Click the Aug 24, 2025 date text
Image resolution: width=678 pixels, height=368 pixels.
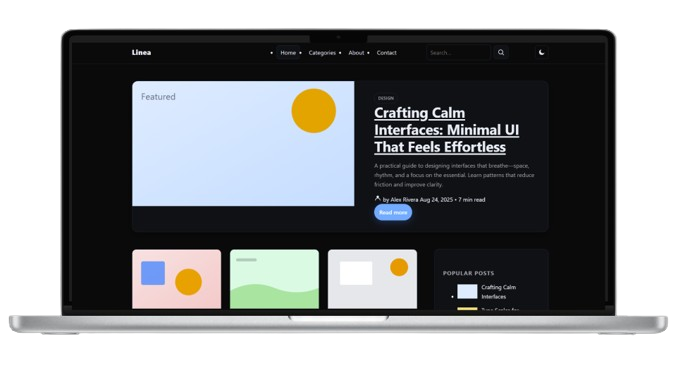point(436,200)
